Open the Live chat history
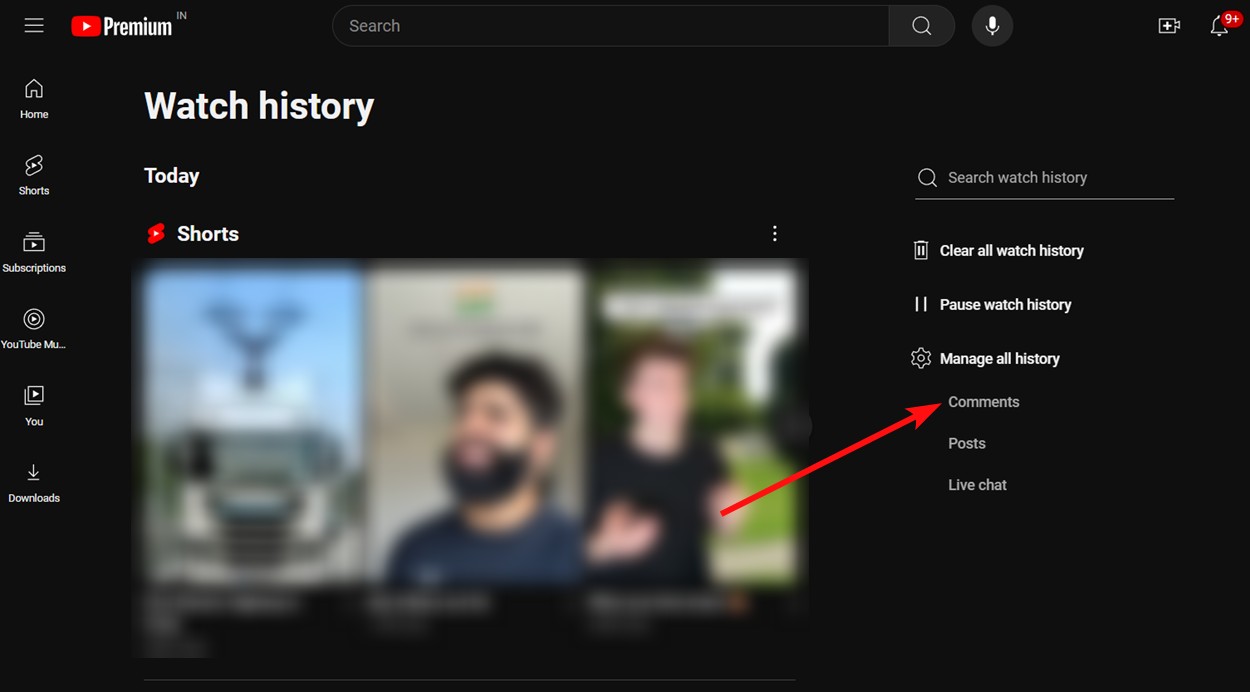1250x692 pixels. coord(977,484)
